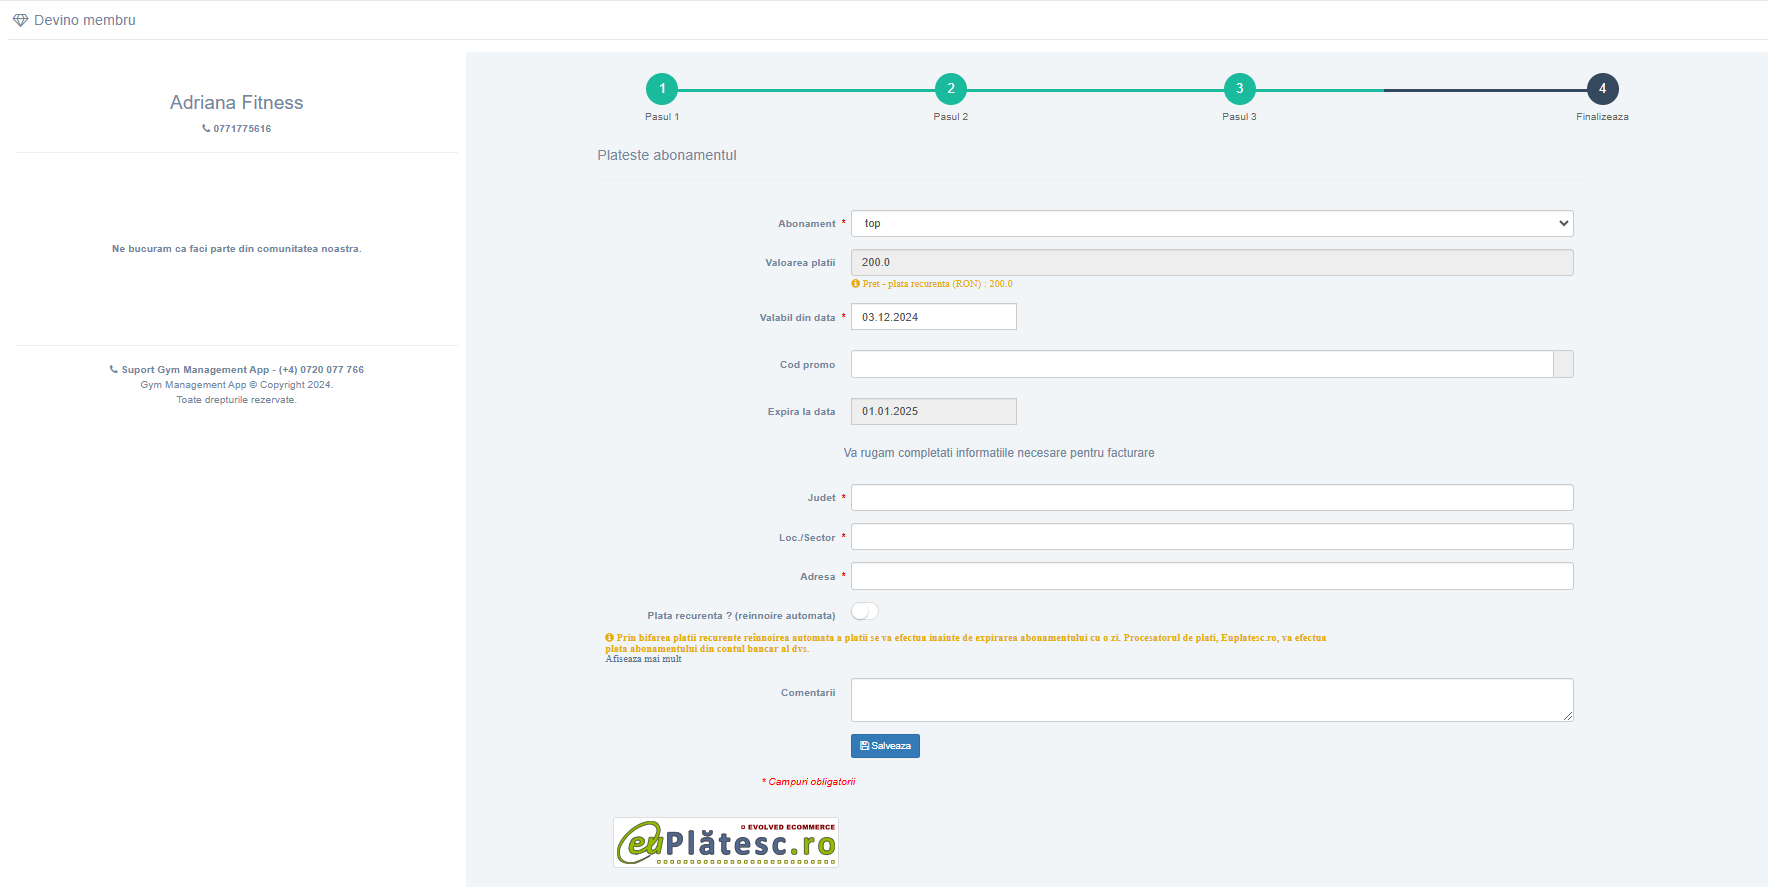Click the Devino membru header link

pos(85,20)
